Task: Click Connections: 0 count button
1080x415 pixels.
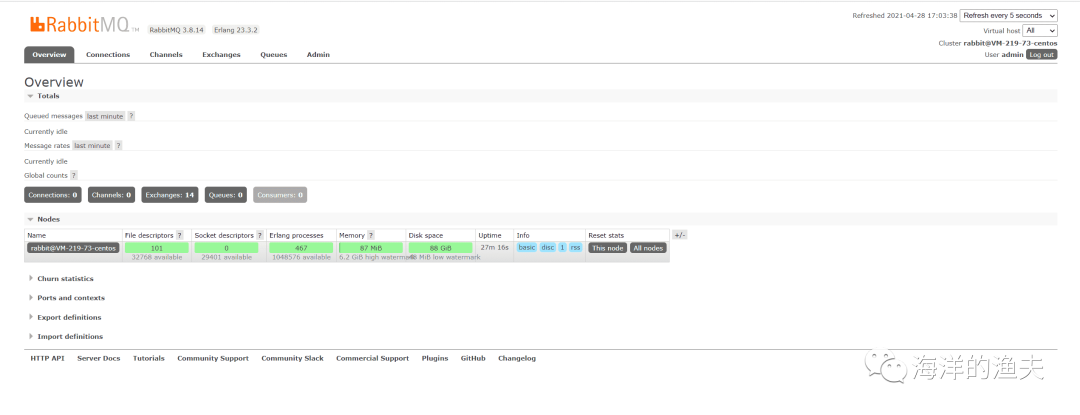Action: (x=53, y=195)
